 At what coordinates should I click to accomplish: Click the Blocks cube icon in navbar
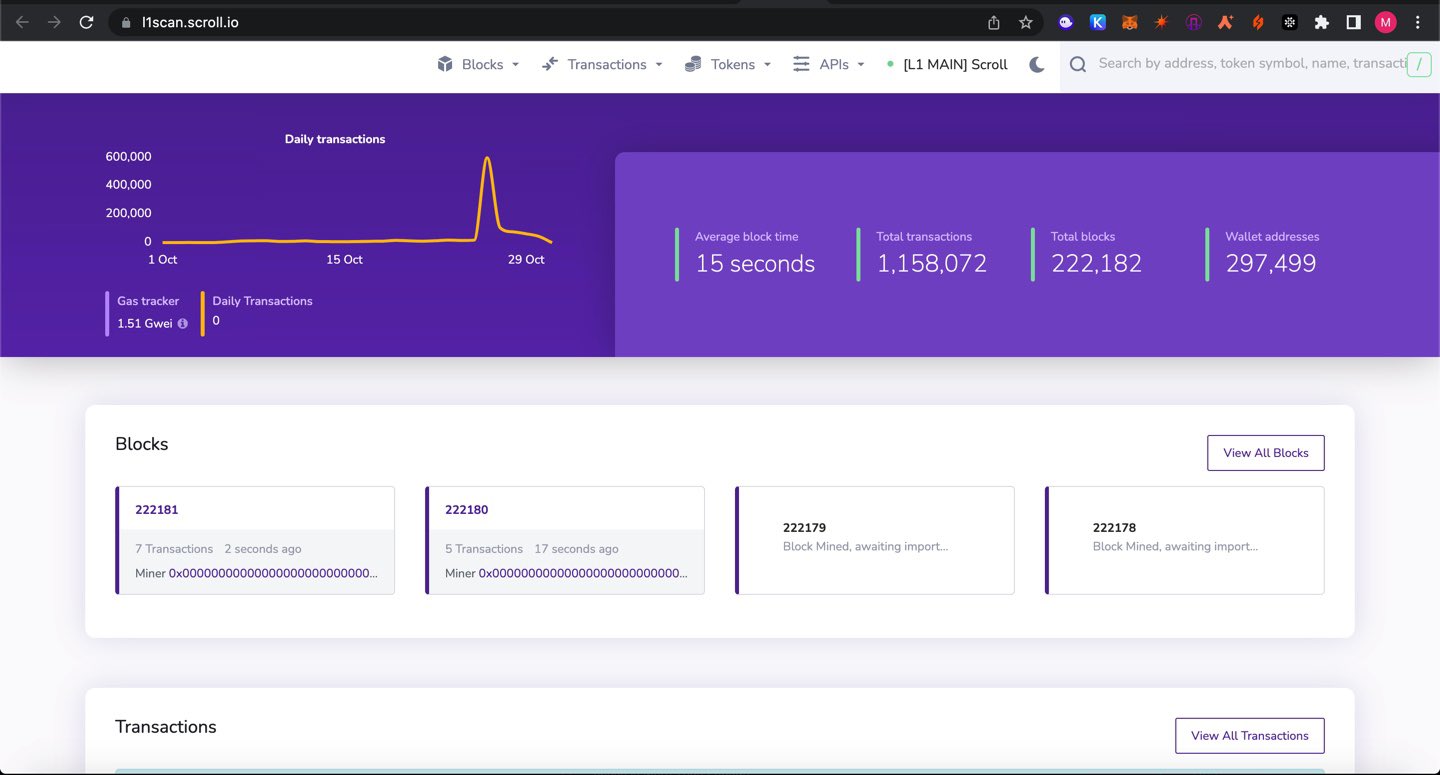click(x=445, y=64)
